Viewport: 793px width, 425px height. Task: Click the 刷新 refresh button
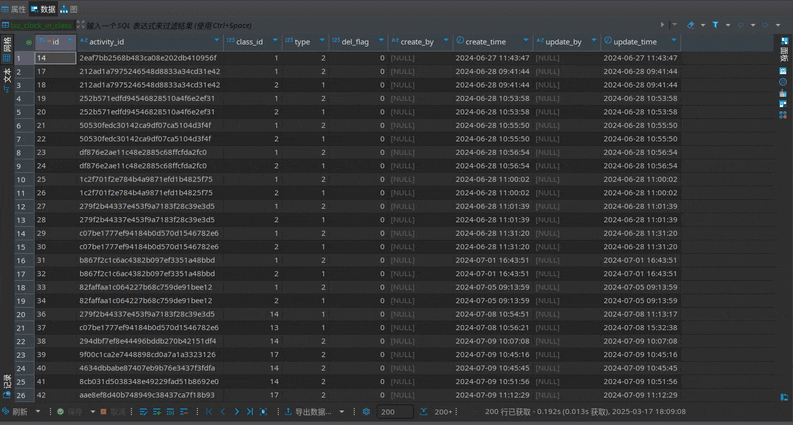coord(15,412)
